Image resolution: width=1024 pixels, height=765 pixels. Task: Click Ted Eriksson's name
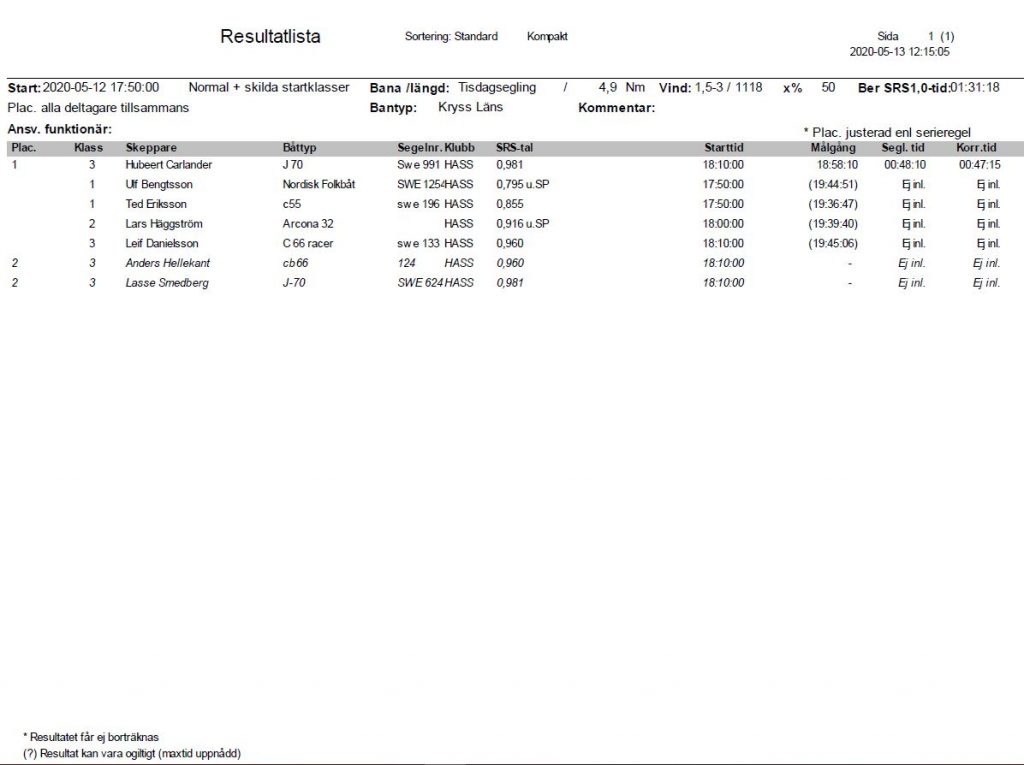coord(156,204)
